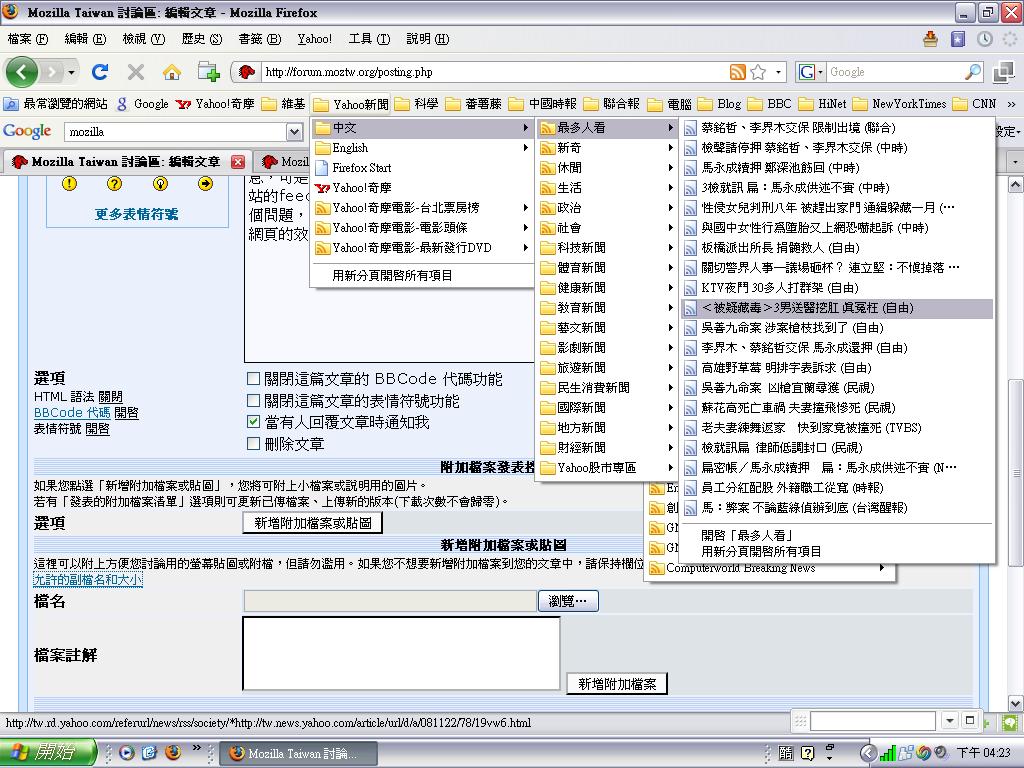Check the 刪除文章 checkbox
Screen dimensions: 1024x768
pyautogui.click(x=253, y=443)
